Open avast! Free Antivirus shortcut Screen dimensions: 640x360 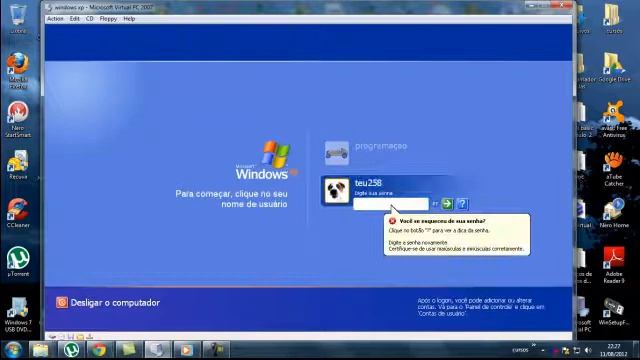point(614,119)
